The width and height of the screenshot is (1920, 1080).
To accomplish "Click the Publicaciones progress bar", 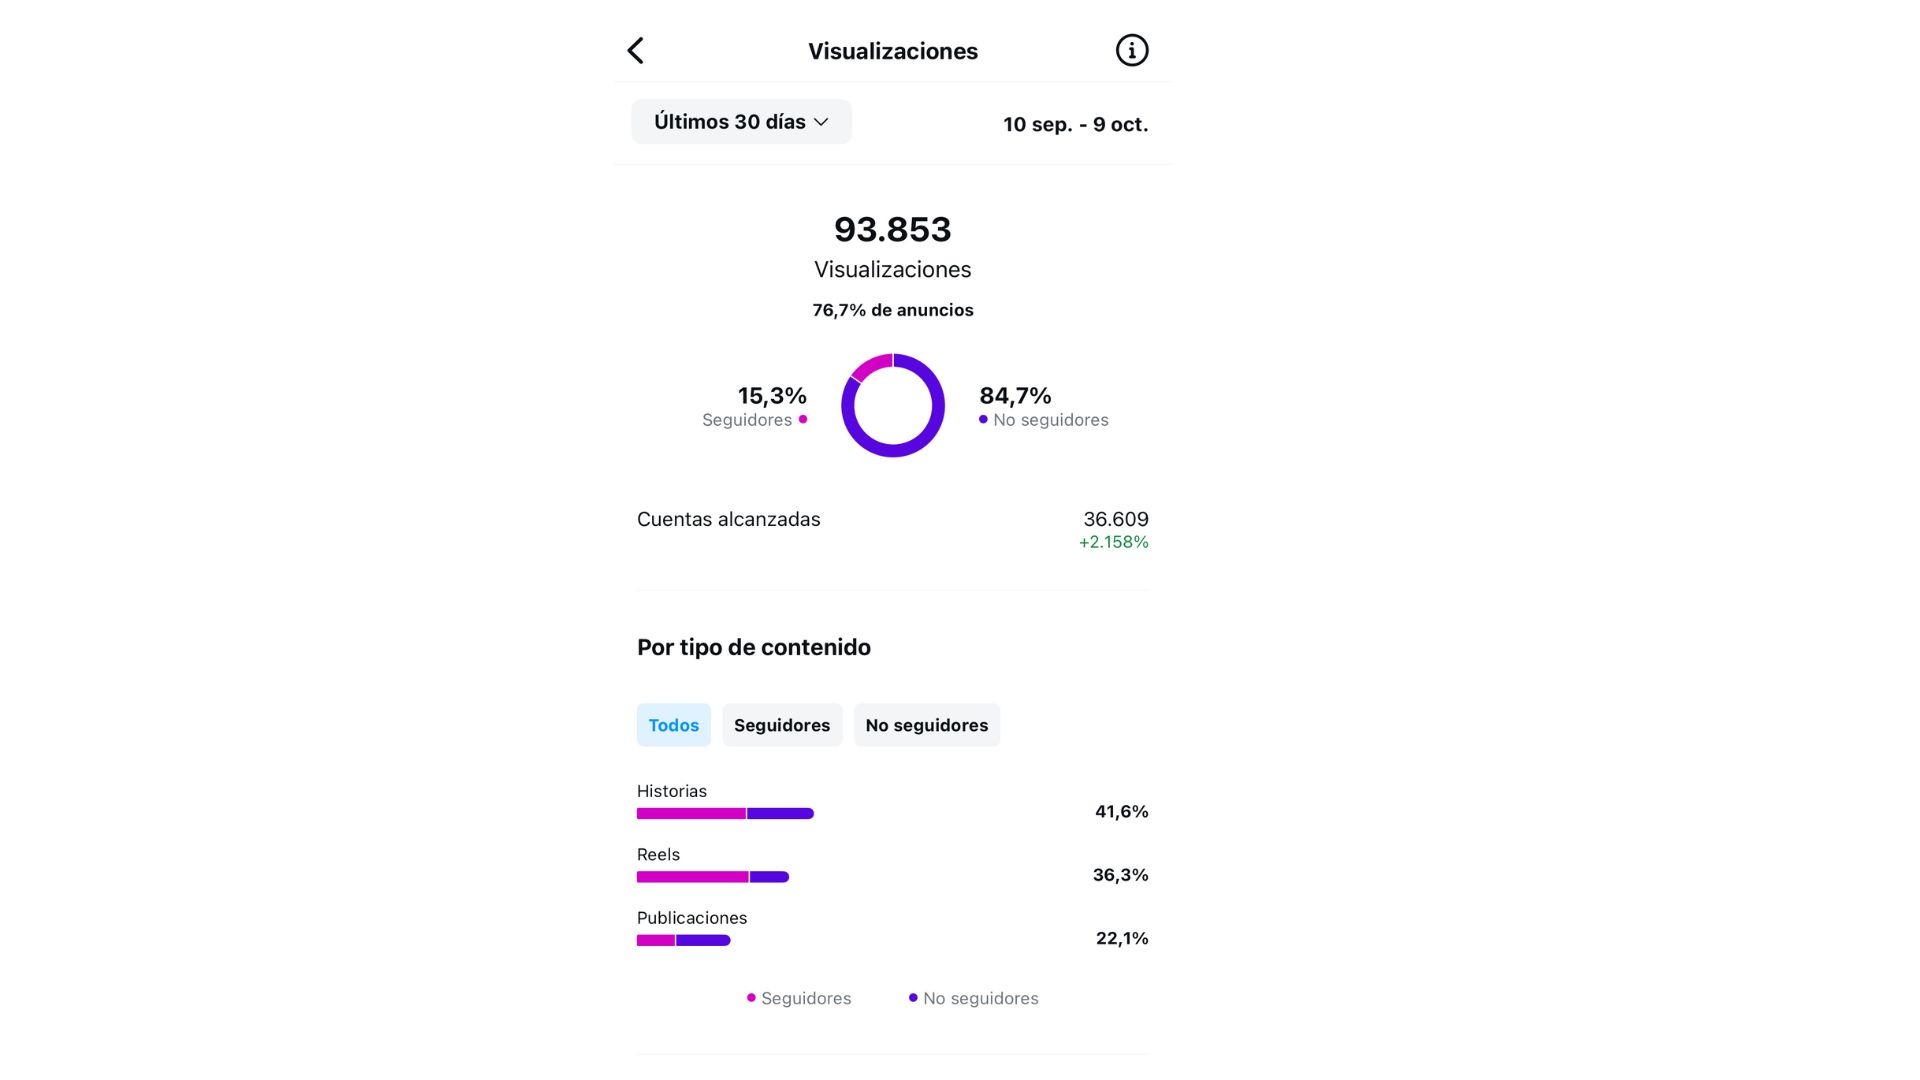I will pyautogui.click(x=684, y=940).
